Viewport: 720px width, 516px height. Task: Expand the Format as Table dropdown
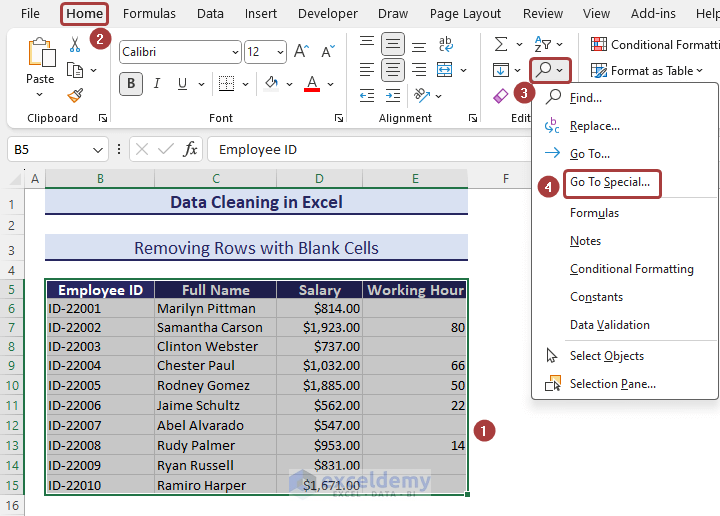click(x=699, y=71)
